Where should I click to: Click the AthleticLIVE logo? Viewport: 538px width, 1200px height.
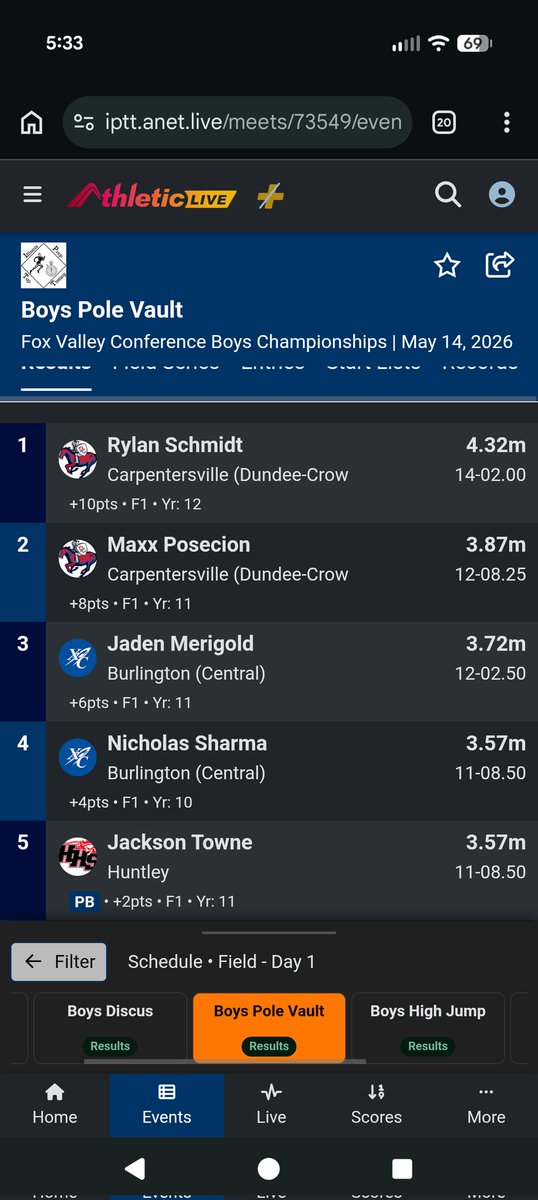pyautogui.click(x=152, y=196)
